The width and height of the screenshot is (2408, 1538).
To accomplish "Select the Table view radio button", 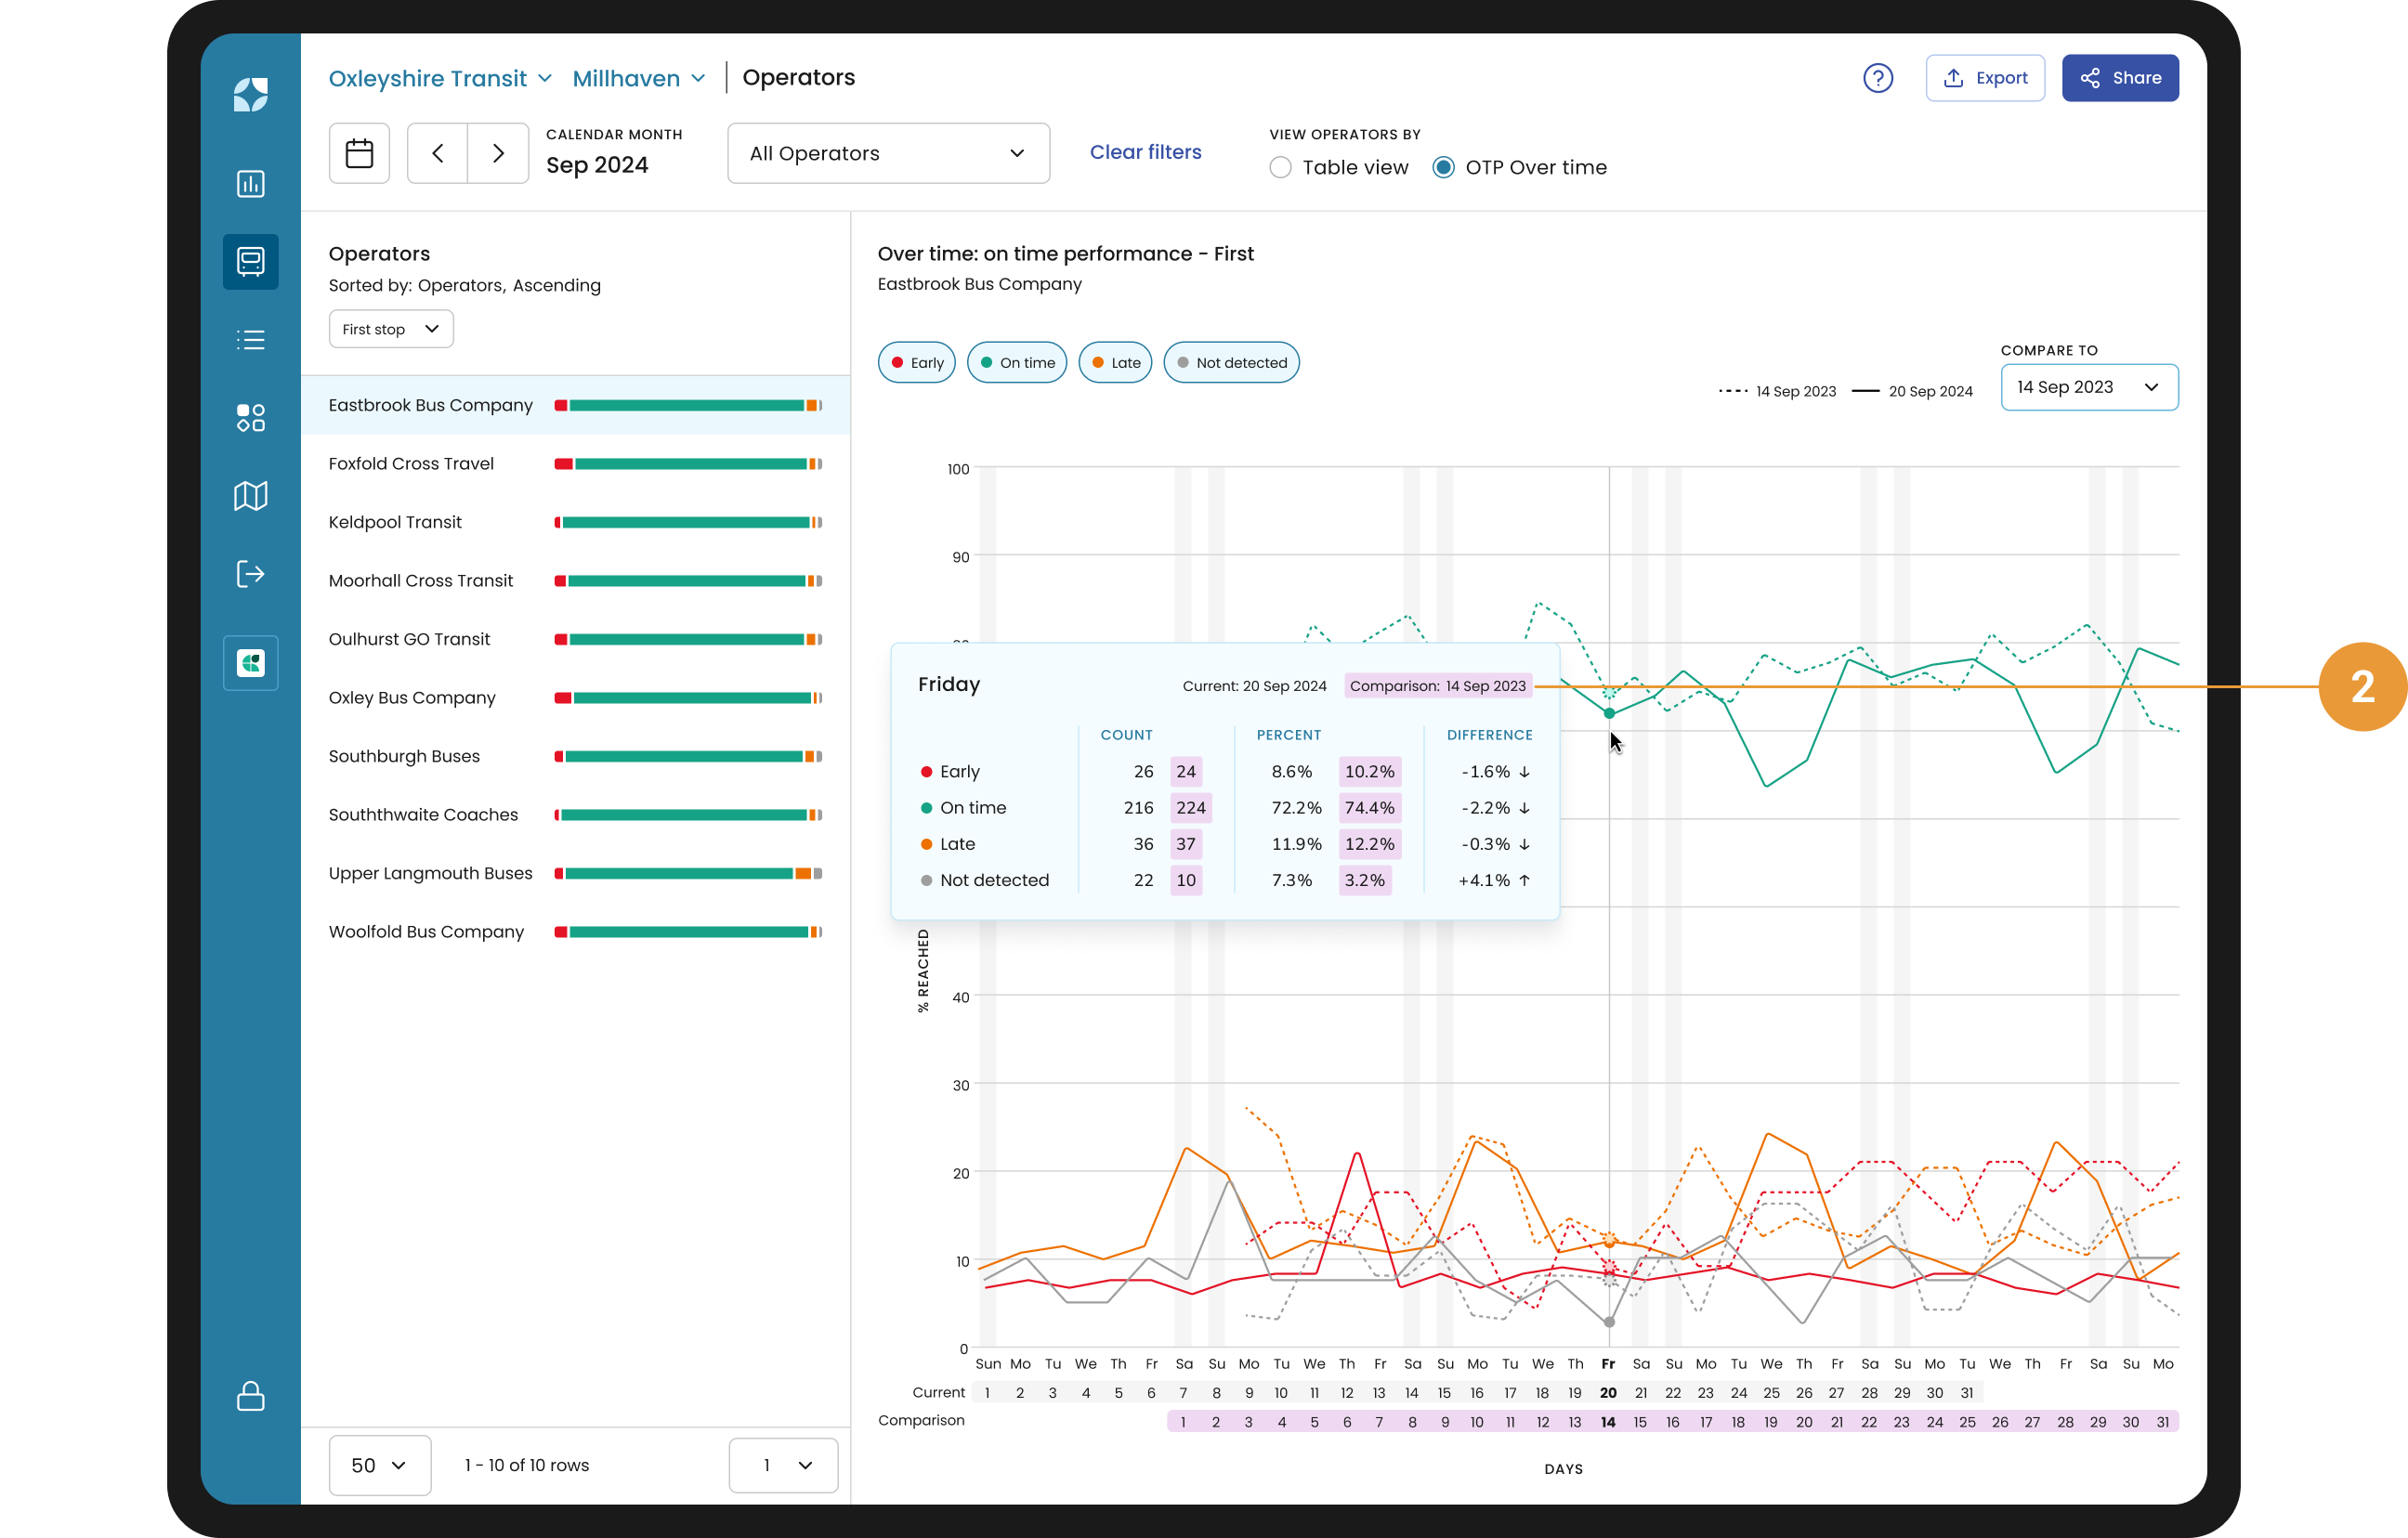I will (x=1280, y=168).
